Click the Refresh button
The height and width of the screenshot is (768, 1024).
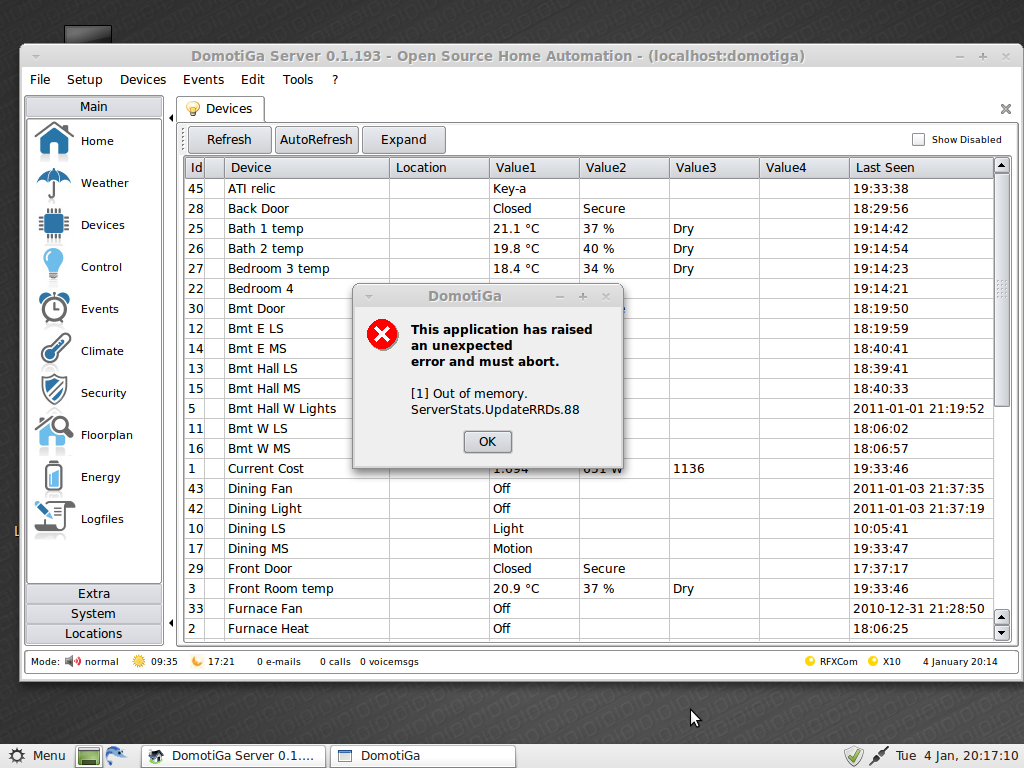tap(229, 140)
